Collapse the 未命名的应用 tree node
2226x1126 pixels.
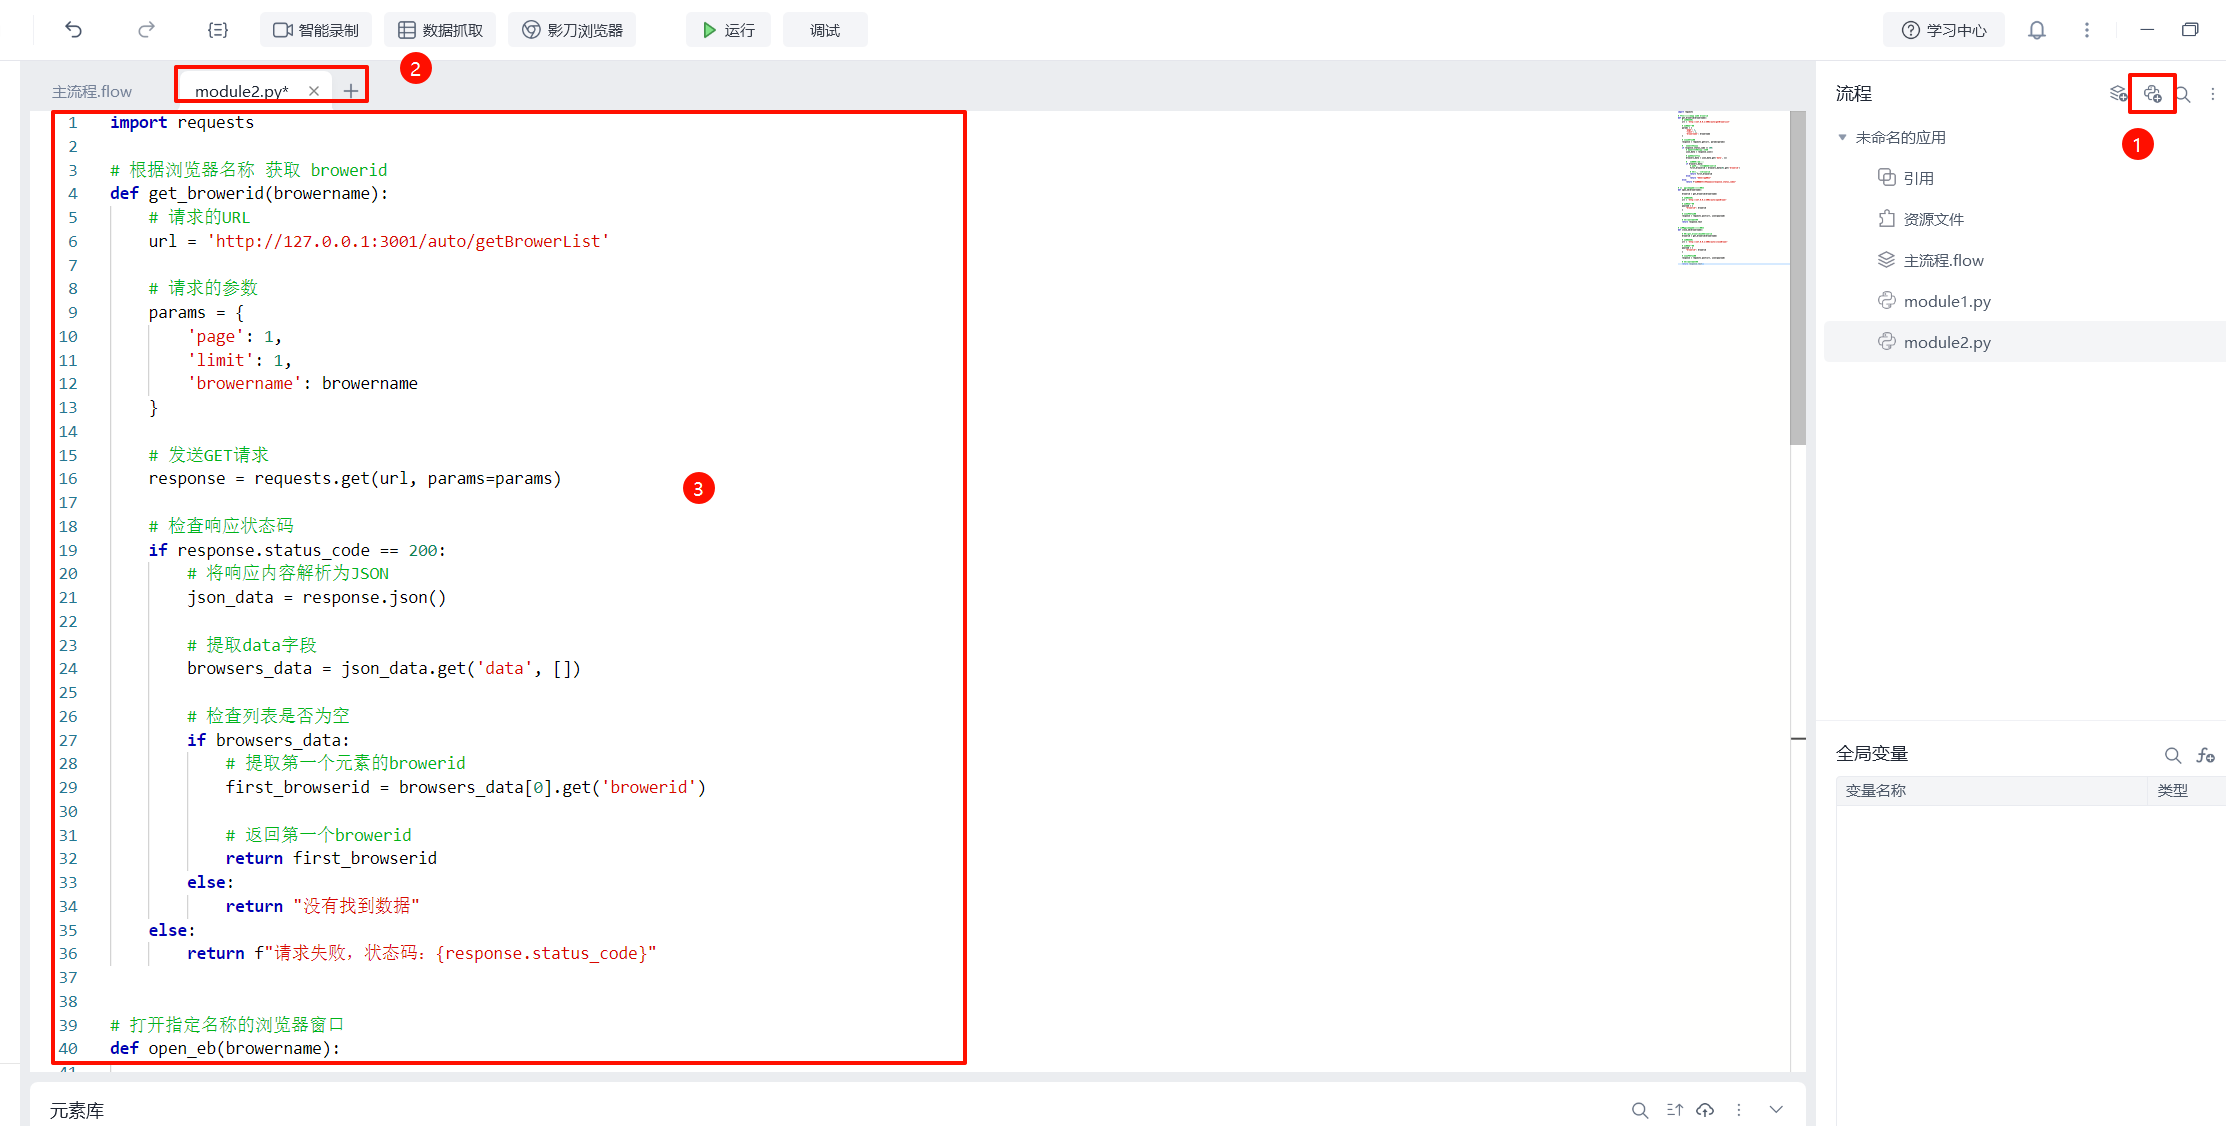point(1842,137)
